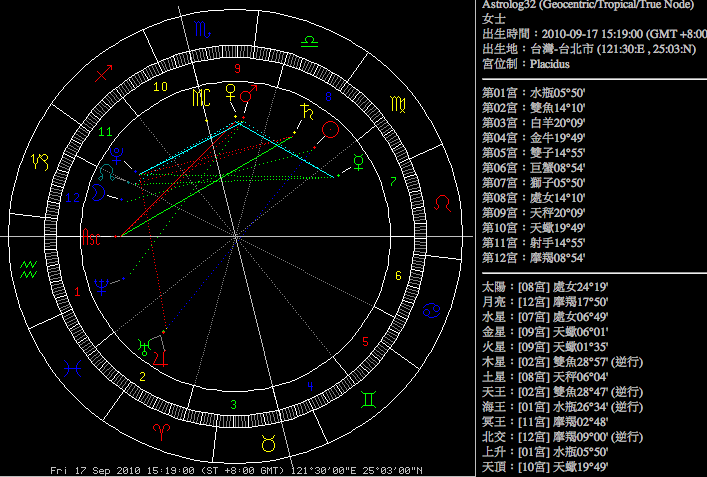Click the Taurus zodiac glyph
Screen dimensions: 707x477
tap(269, 441)
